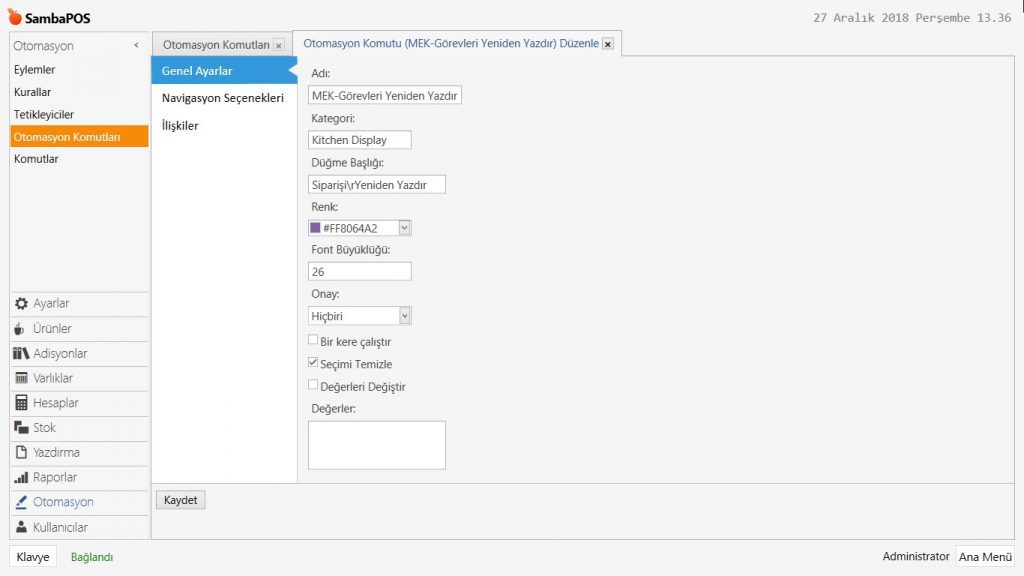Tick the Değerleri Değiştir checkbox
This screenshot has width=1024, height=576.
tap(313, 386)
